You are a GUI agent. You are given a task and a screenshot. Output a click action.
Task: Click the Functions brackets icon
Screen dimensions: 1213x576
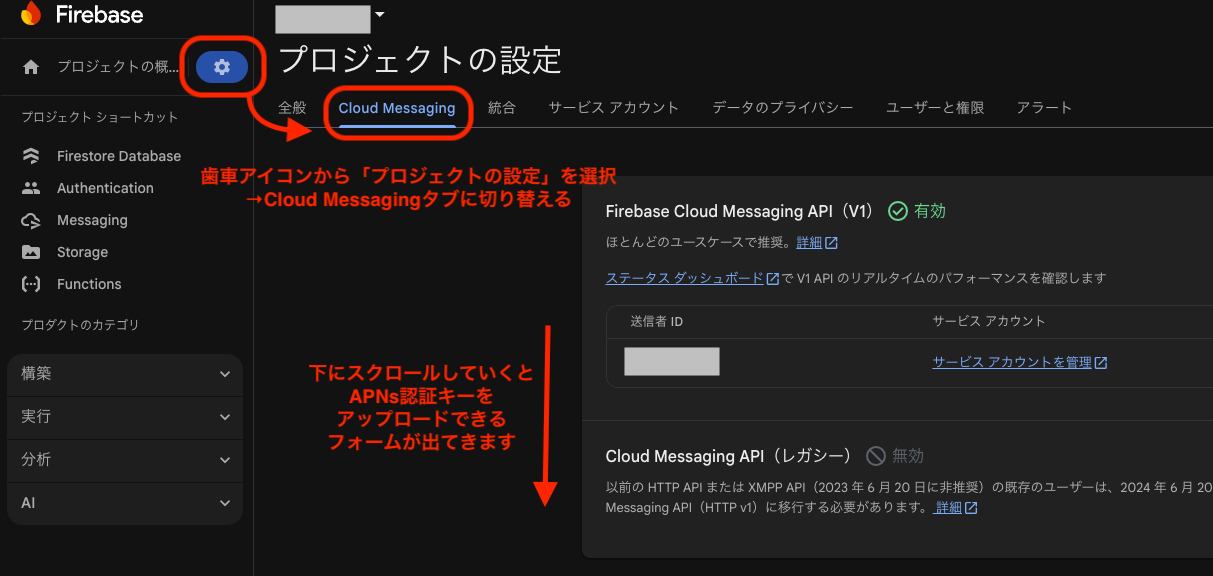tap(31, 284)
